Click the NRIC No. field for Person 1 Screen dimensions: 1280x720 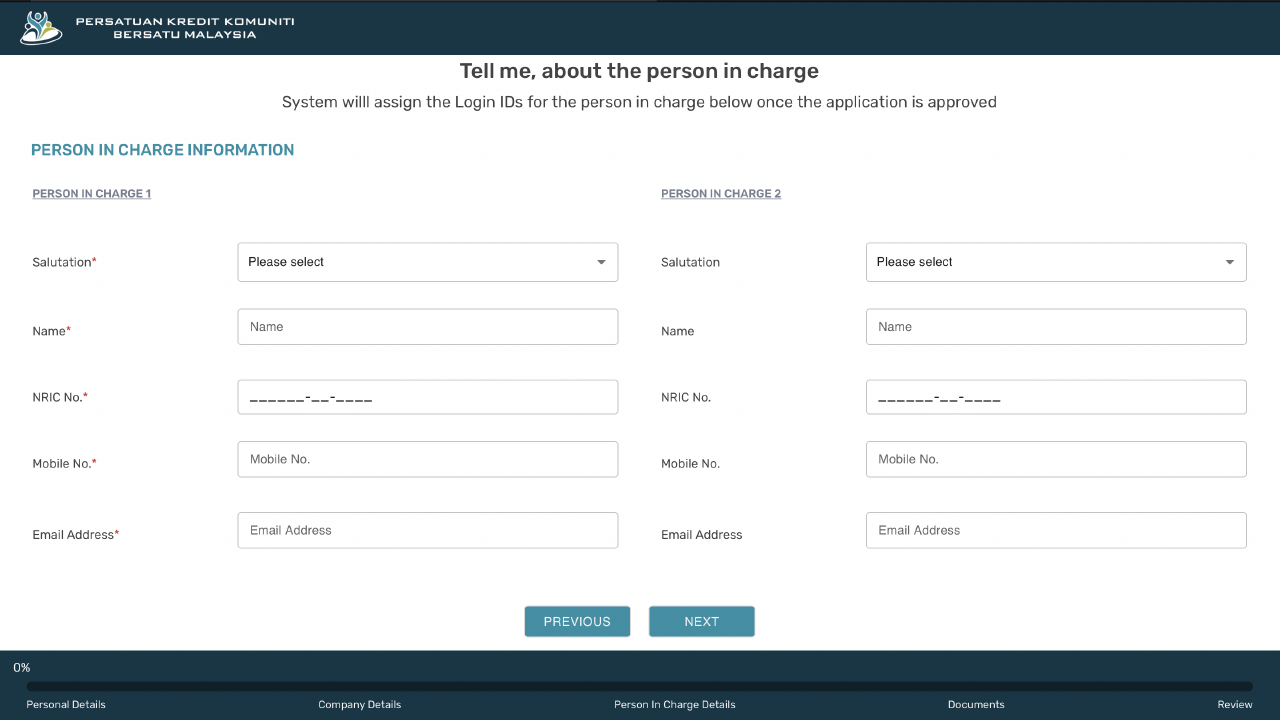[428, 397]
